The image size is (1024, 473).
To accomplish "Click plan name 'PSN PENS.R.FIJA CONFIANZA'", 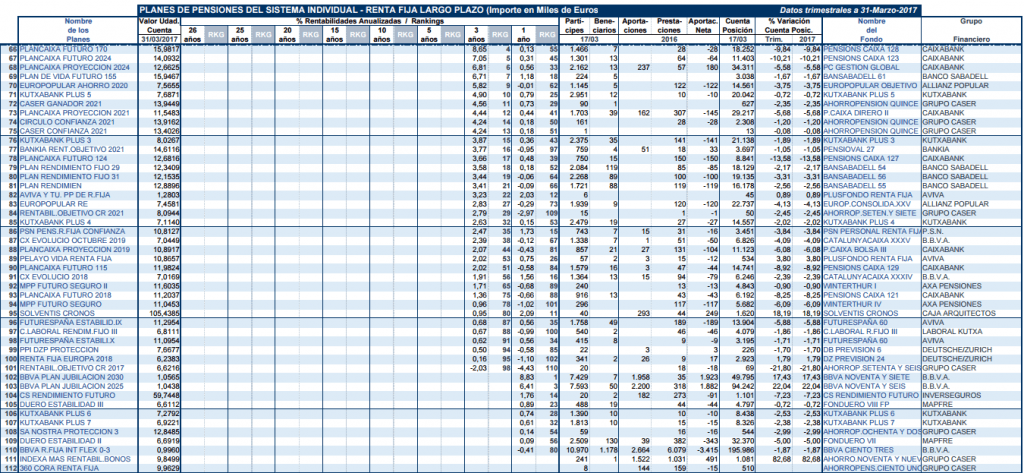I will [72, 231].
